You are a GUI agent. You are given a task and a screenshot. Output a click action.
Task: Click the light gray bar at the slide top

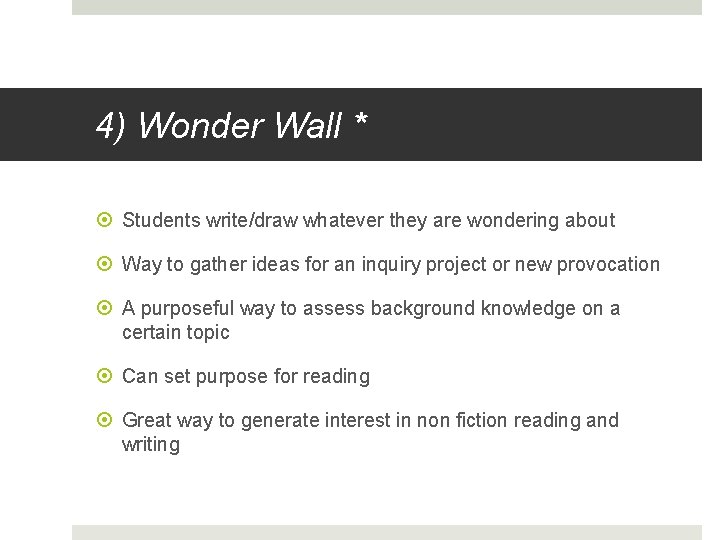click(386, 7)
